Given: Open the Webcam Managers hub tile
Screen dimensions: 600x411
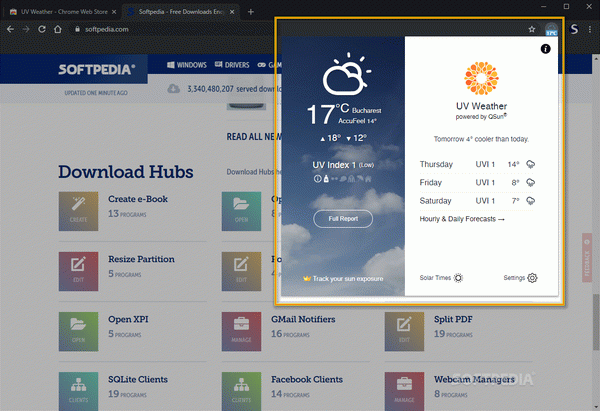Looking at the screenshot, I should coord(404,391).
